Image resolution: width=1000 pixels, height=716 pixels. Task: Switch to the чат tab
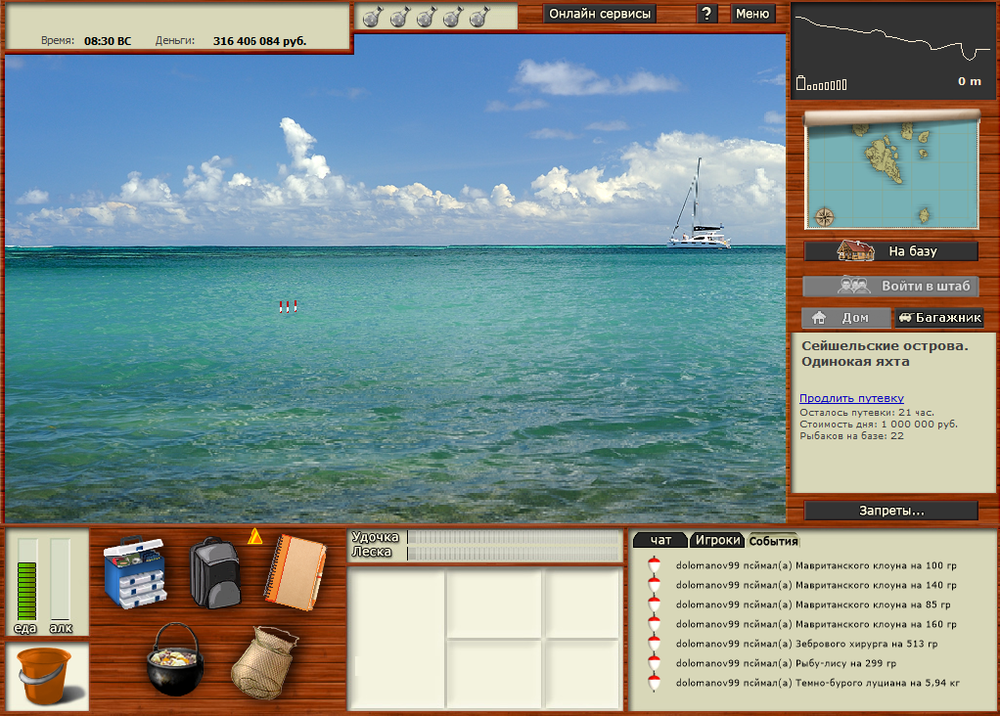tap(660, 540)
